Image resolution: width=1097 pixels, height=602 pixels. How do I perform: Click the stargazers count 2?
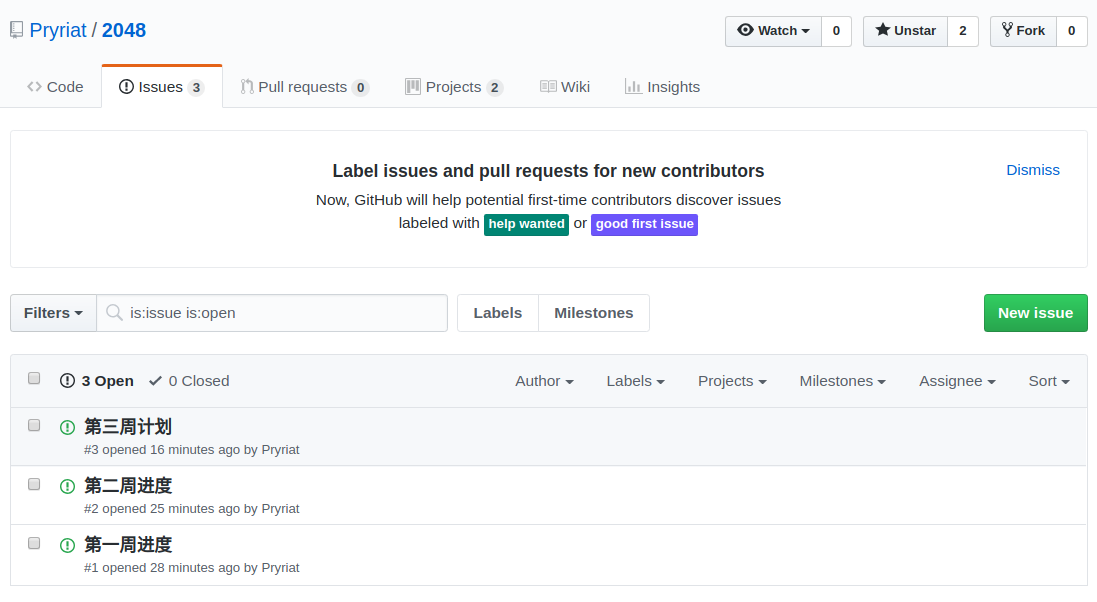(963, 31)
